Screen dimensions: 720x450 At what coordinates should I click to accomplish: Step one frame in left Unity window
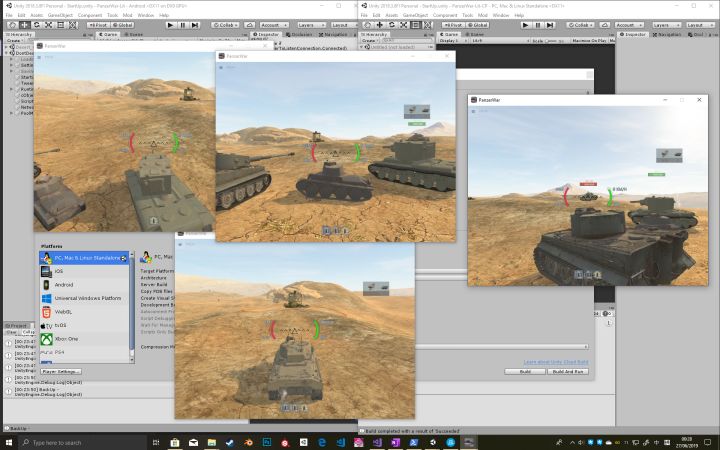[x=195, y=25]
